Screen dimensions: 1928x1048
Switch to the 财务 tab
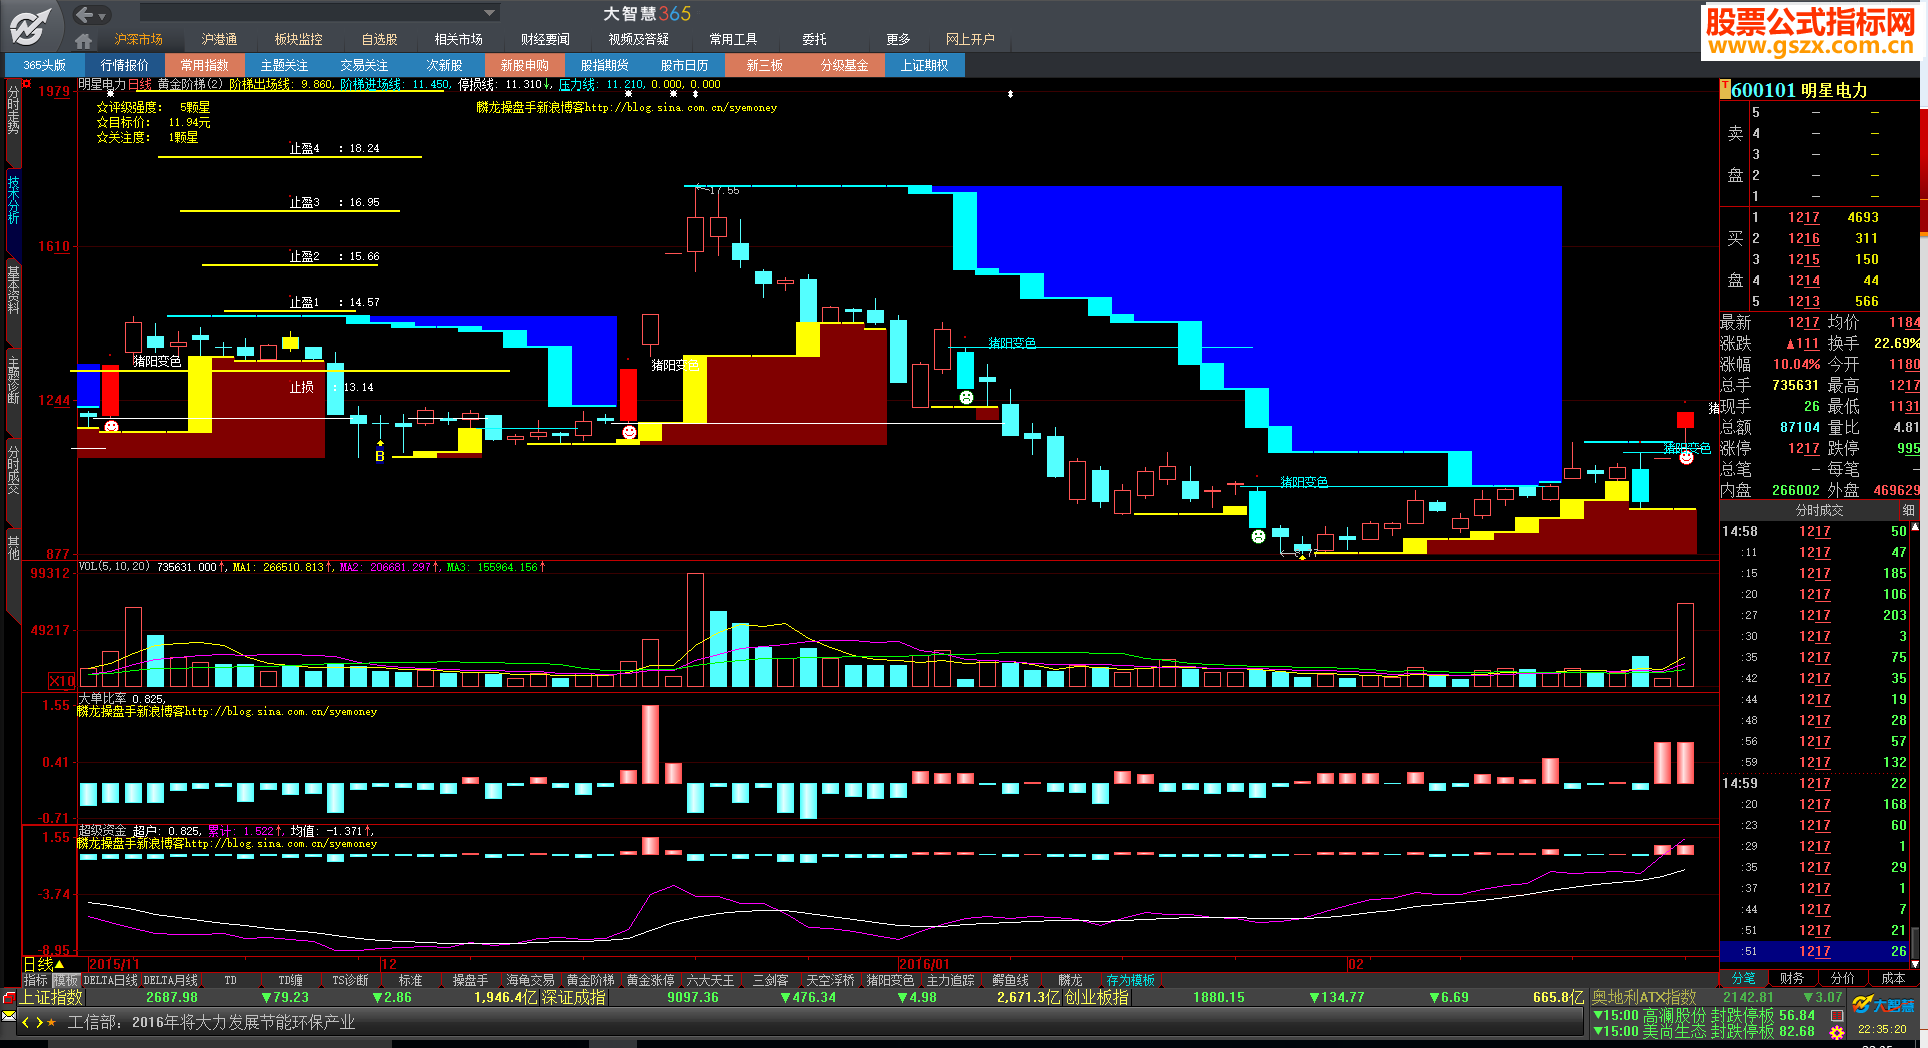click(x=1792, y=978)
